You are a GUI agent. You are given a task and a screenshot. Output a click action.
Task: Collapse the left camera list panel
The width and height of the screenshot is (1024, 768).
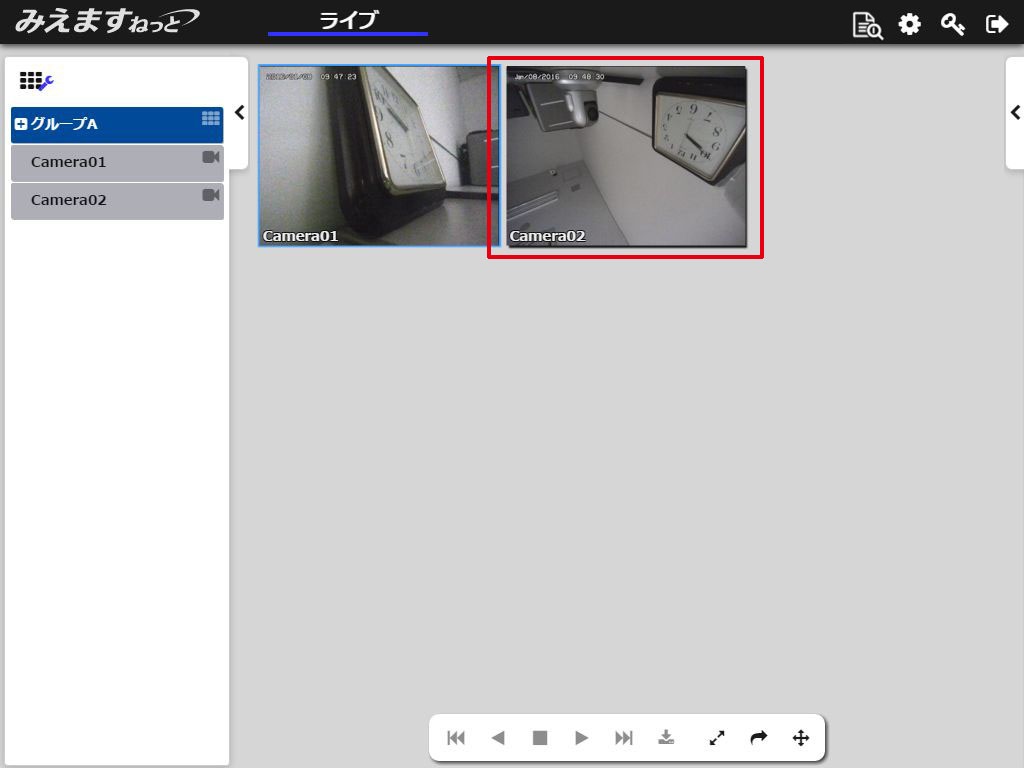239,113
